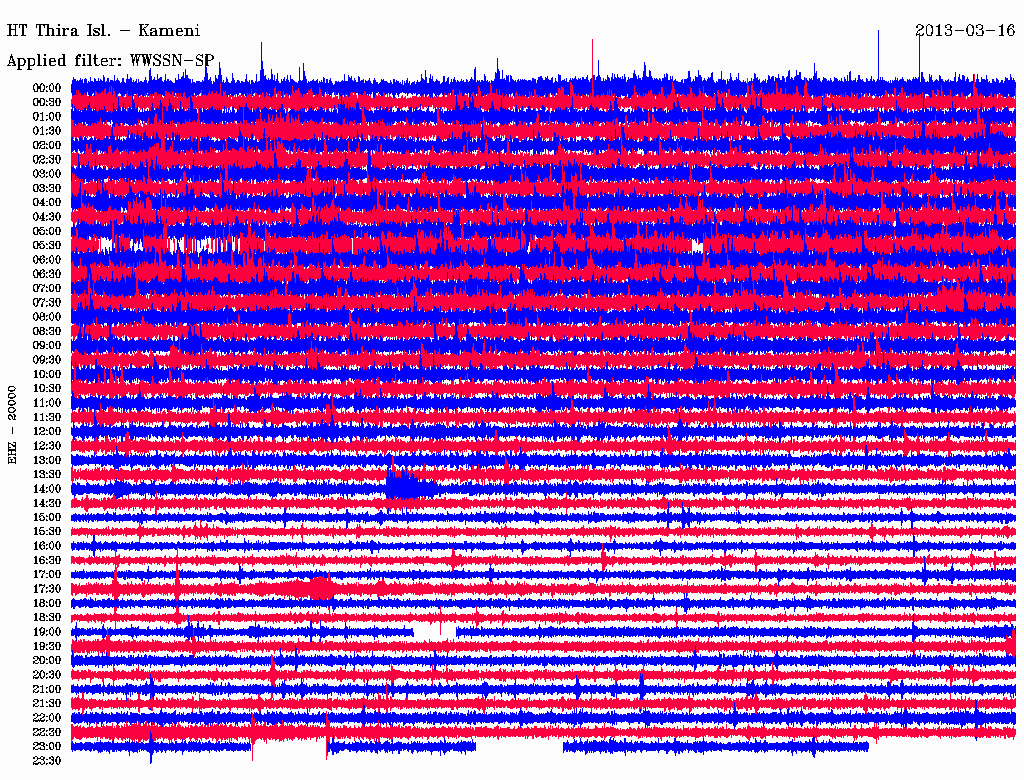Screen dimensions: 1024x780
Task: Click the 13:30 time label
Action: pyautogui.click(x=47, y=474)
